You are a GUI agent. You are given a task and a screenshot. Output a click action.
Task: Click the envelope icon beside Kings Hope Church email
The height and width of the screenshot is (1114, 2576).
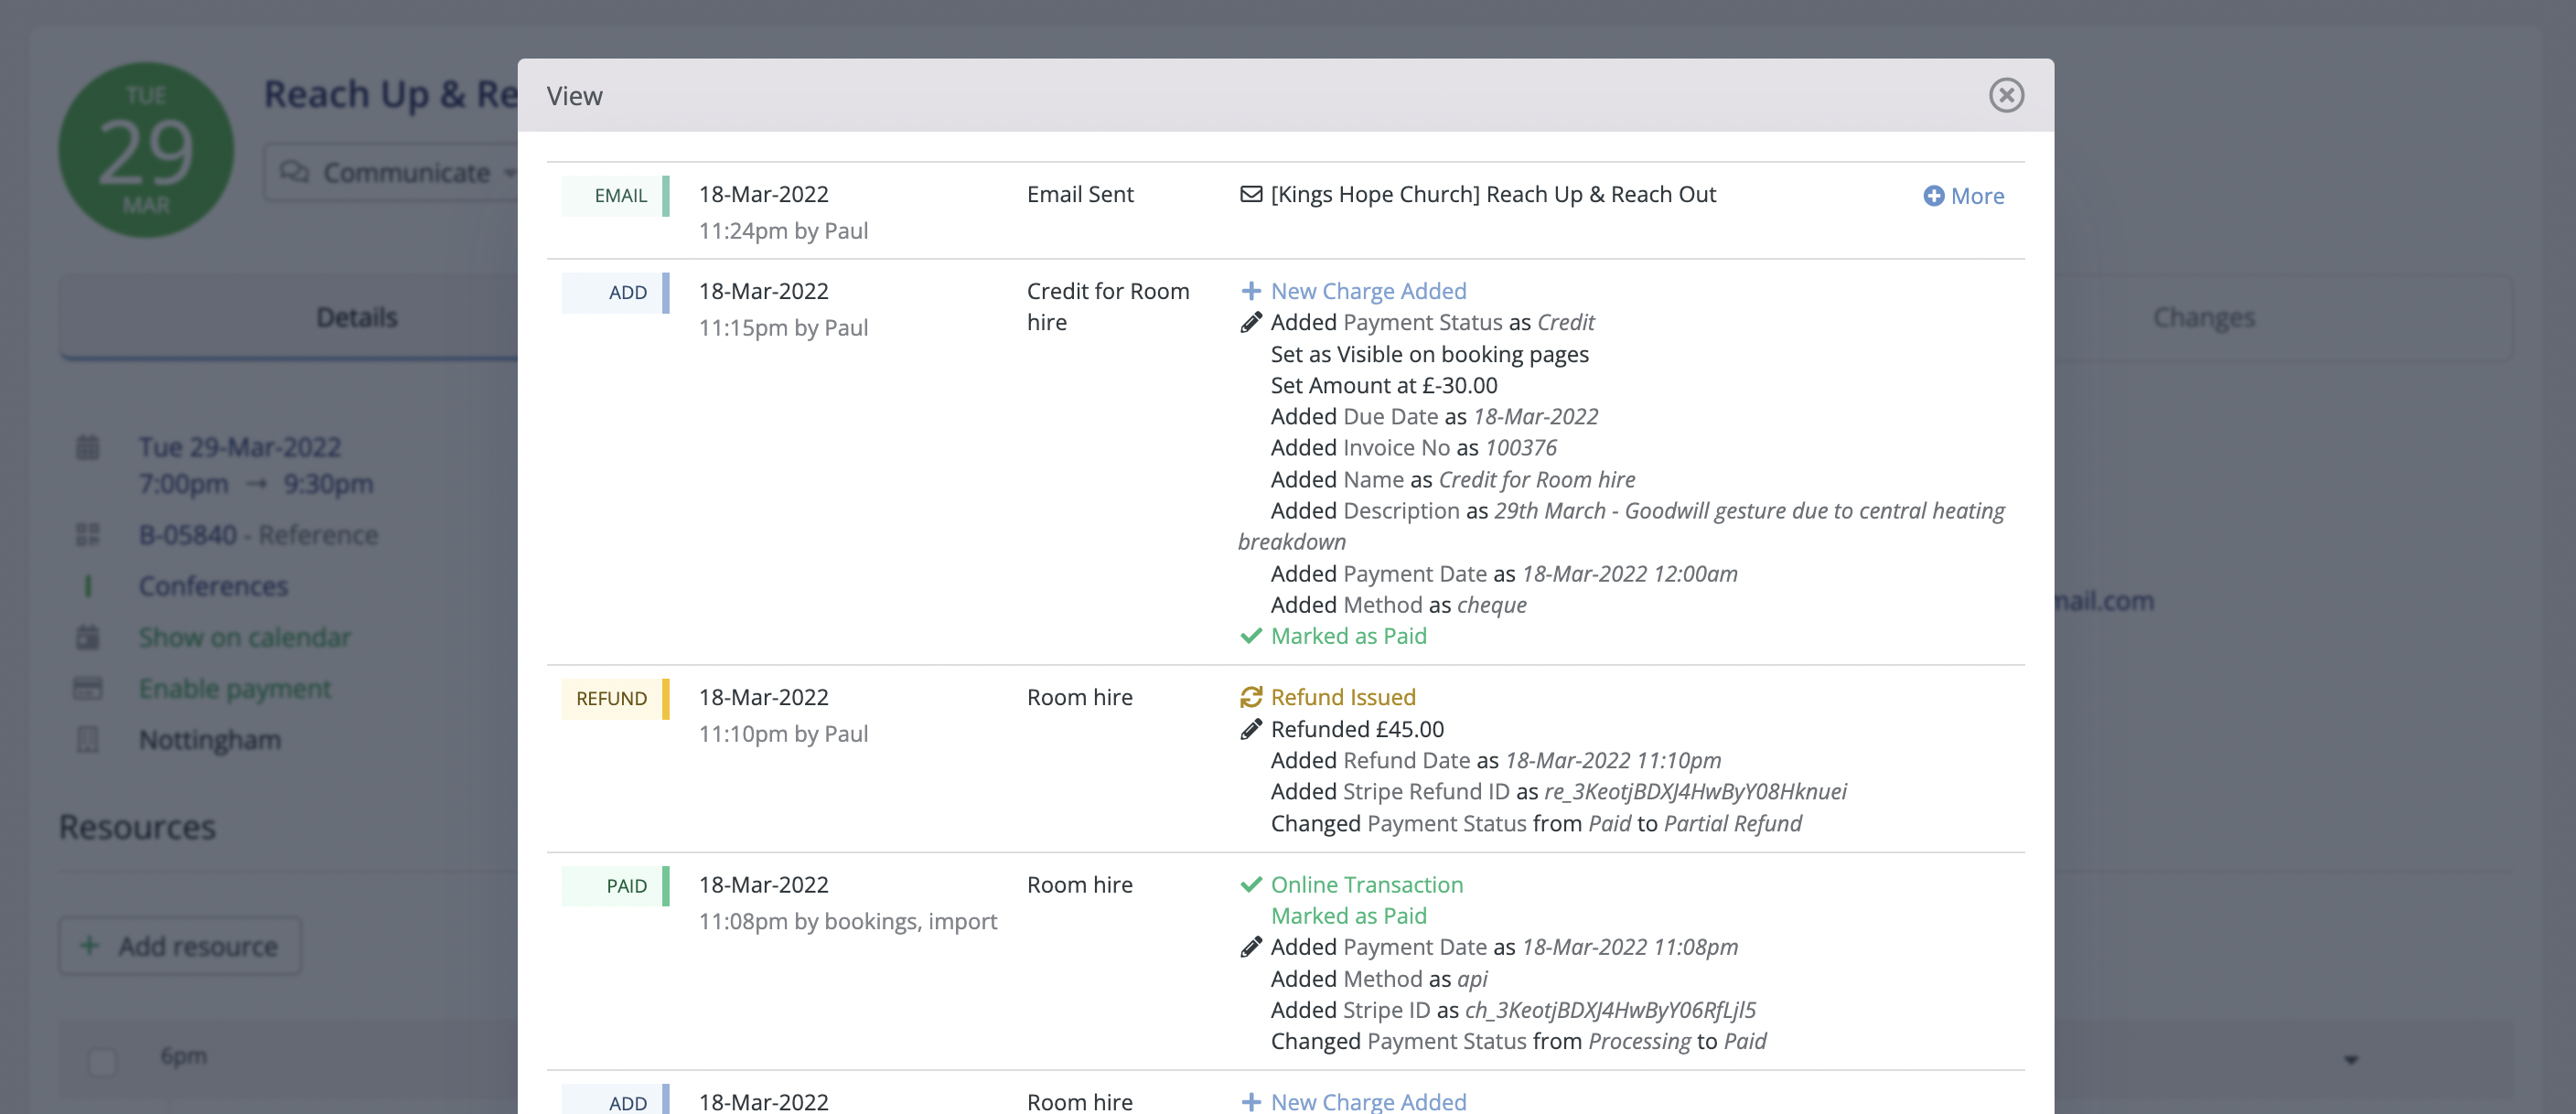tap(1250, 194)
